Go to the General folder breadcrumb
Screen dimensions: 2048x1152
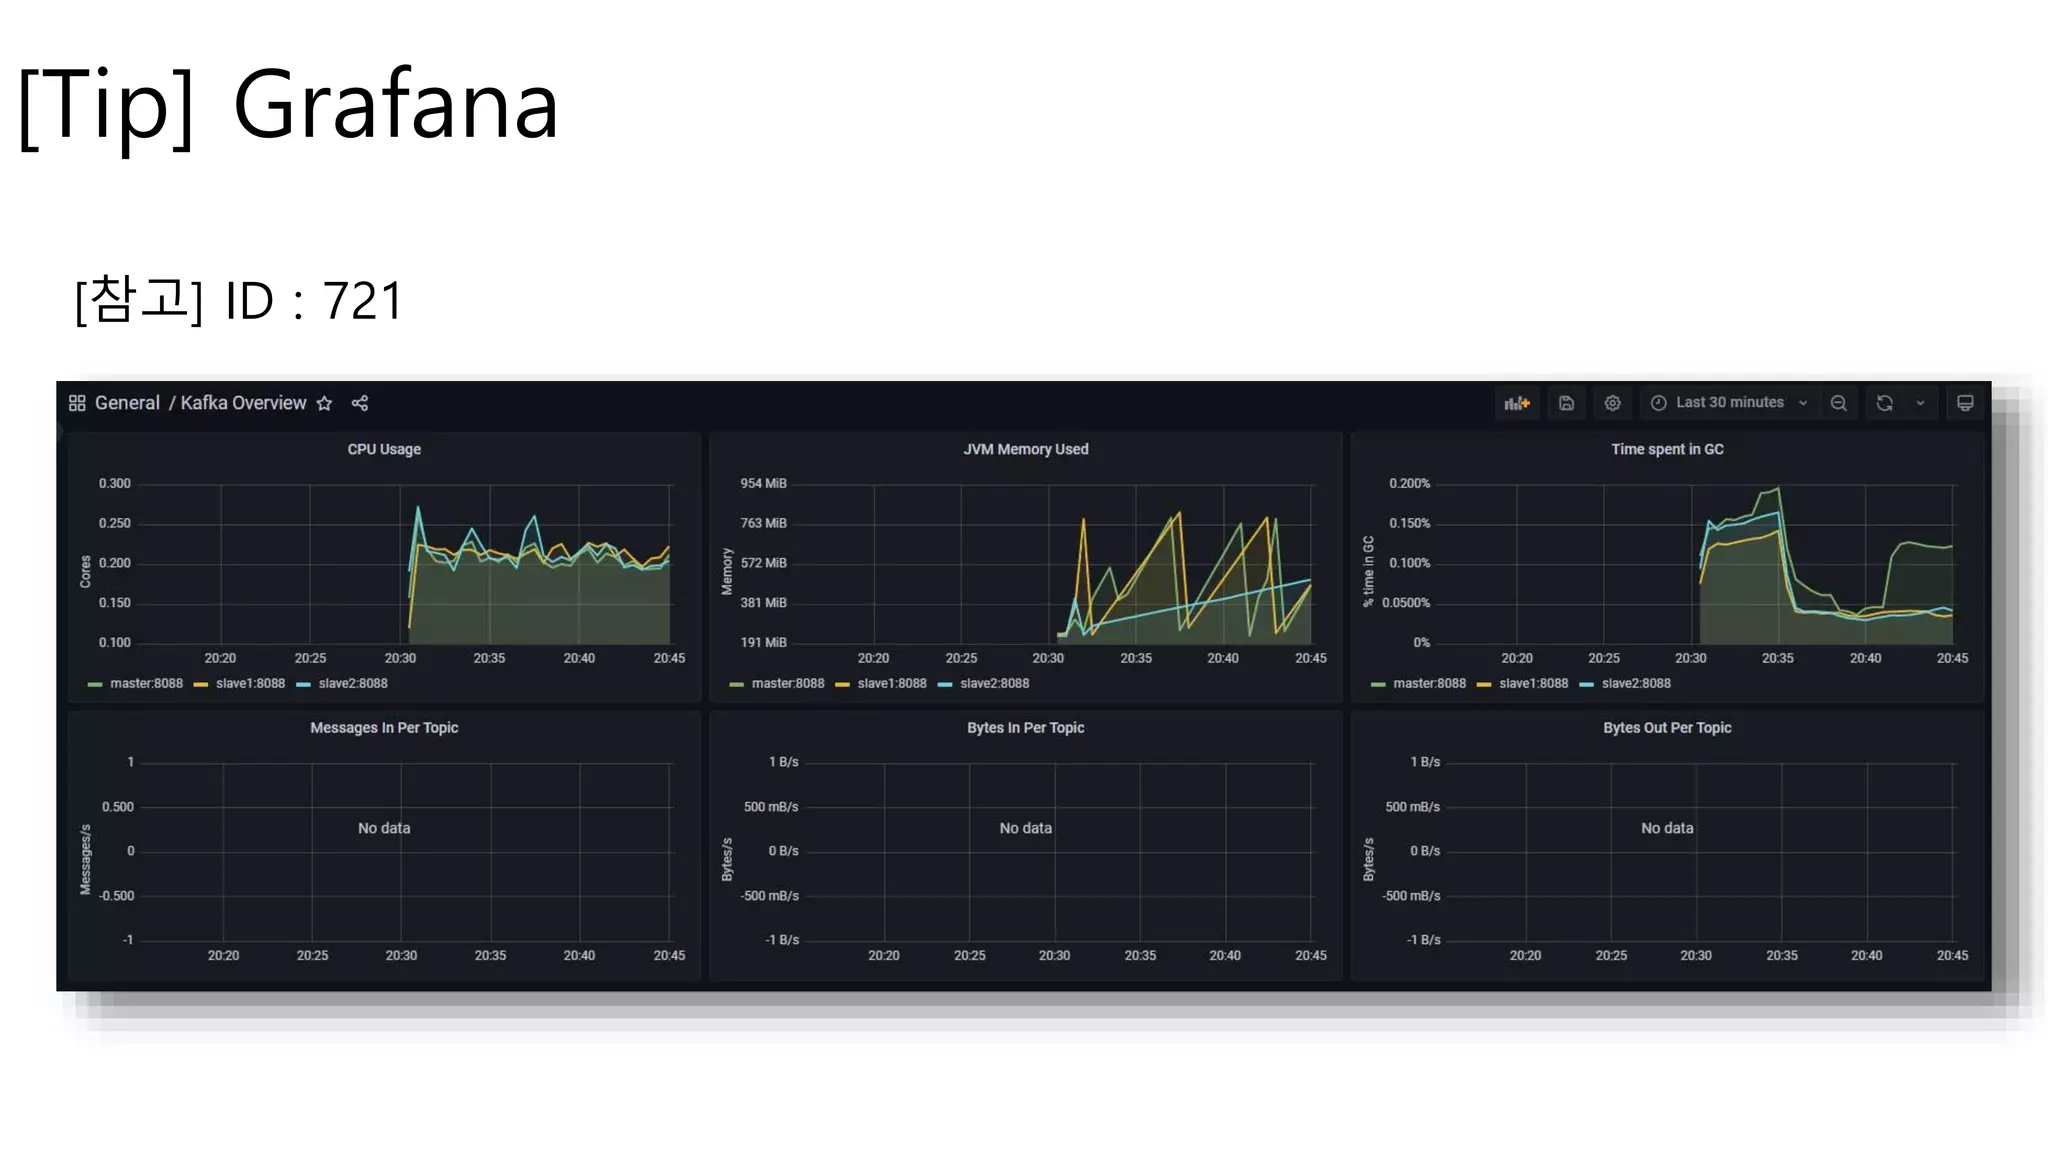[x=127, y=403]
